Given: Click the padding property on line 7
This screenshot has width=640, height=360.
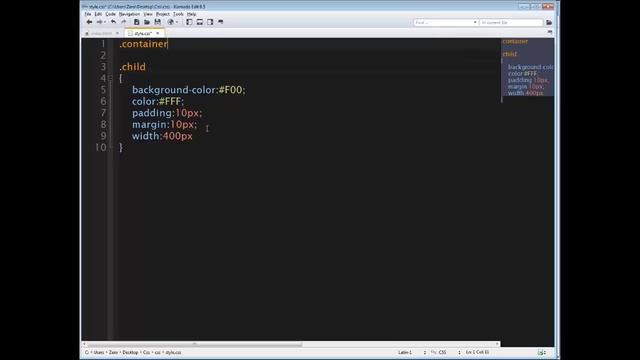Looking at the screenshot, I should click(x=152, y=113).
